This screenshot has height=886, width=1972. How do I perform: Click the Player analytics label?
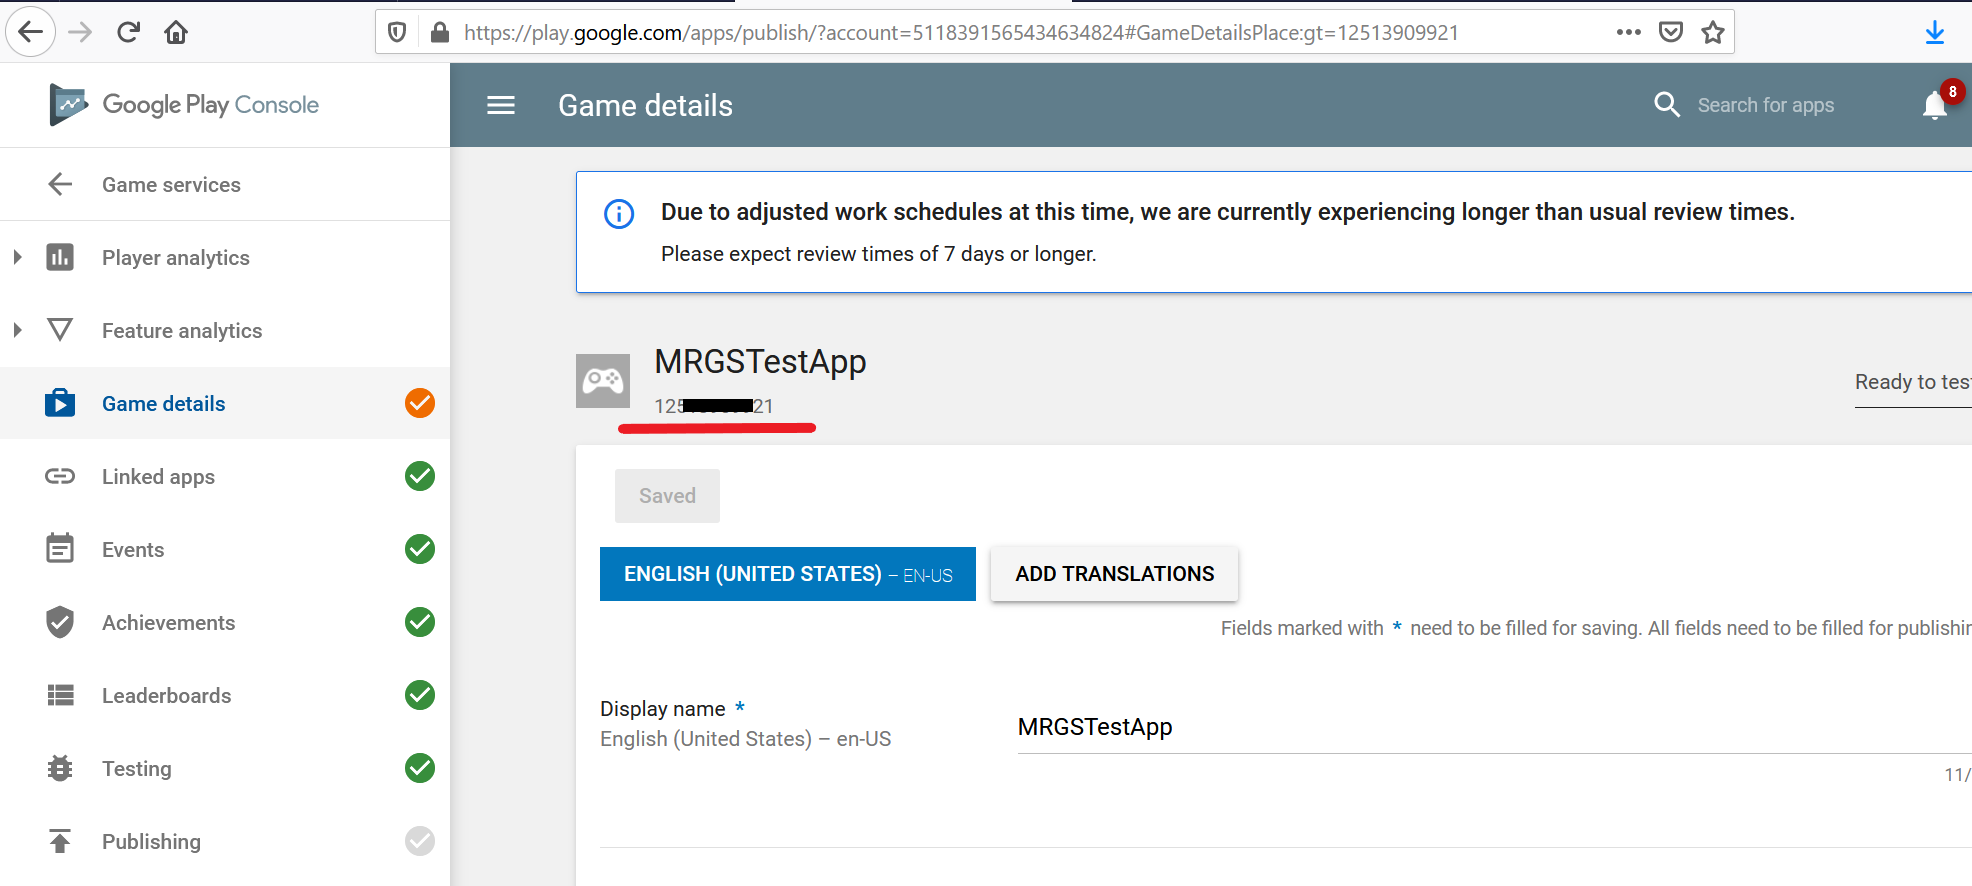click(175, 258)
